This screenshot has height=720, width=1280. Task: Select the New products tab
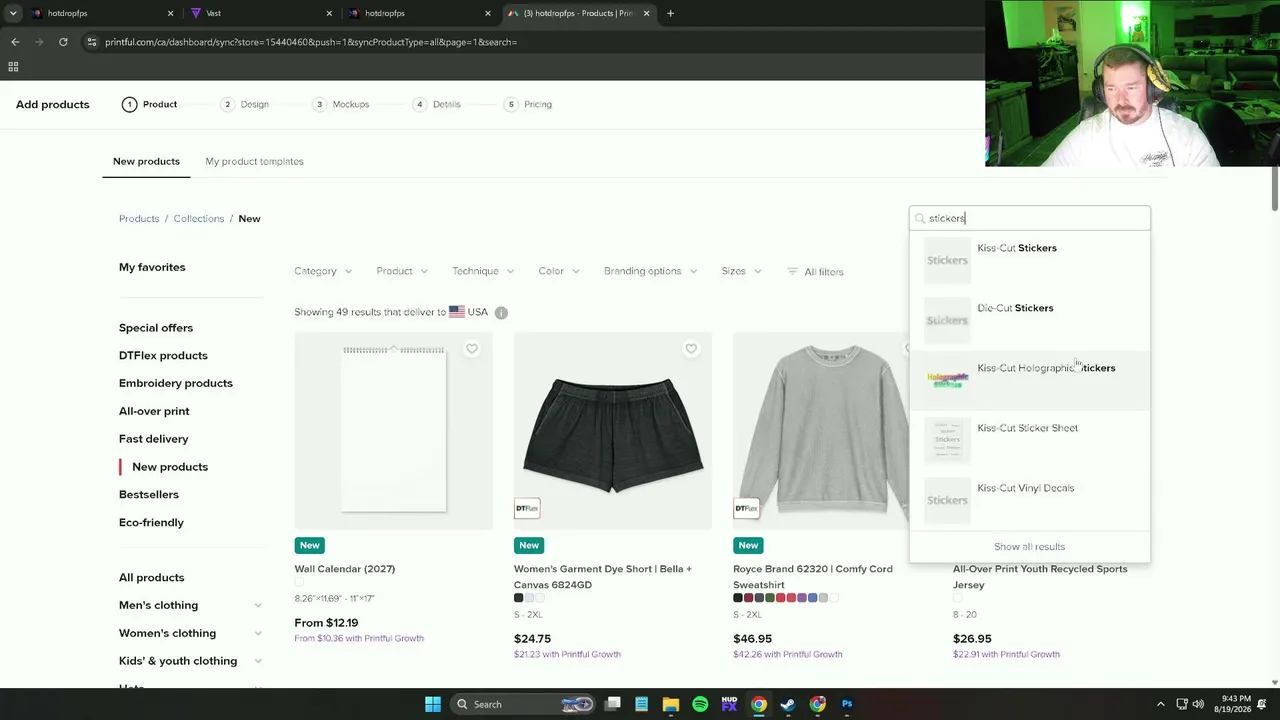click(146, 161)
